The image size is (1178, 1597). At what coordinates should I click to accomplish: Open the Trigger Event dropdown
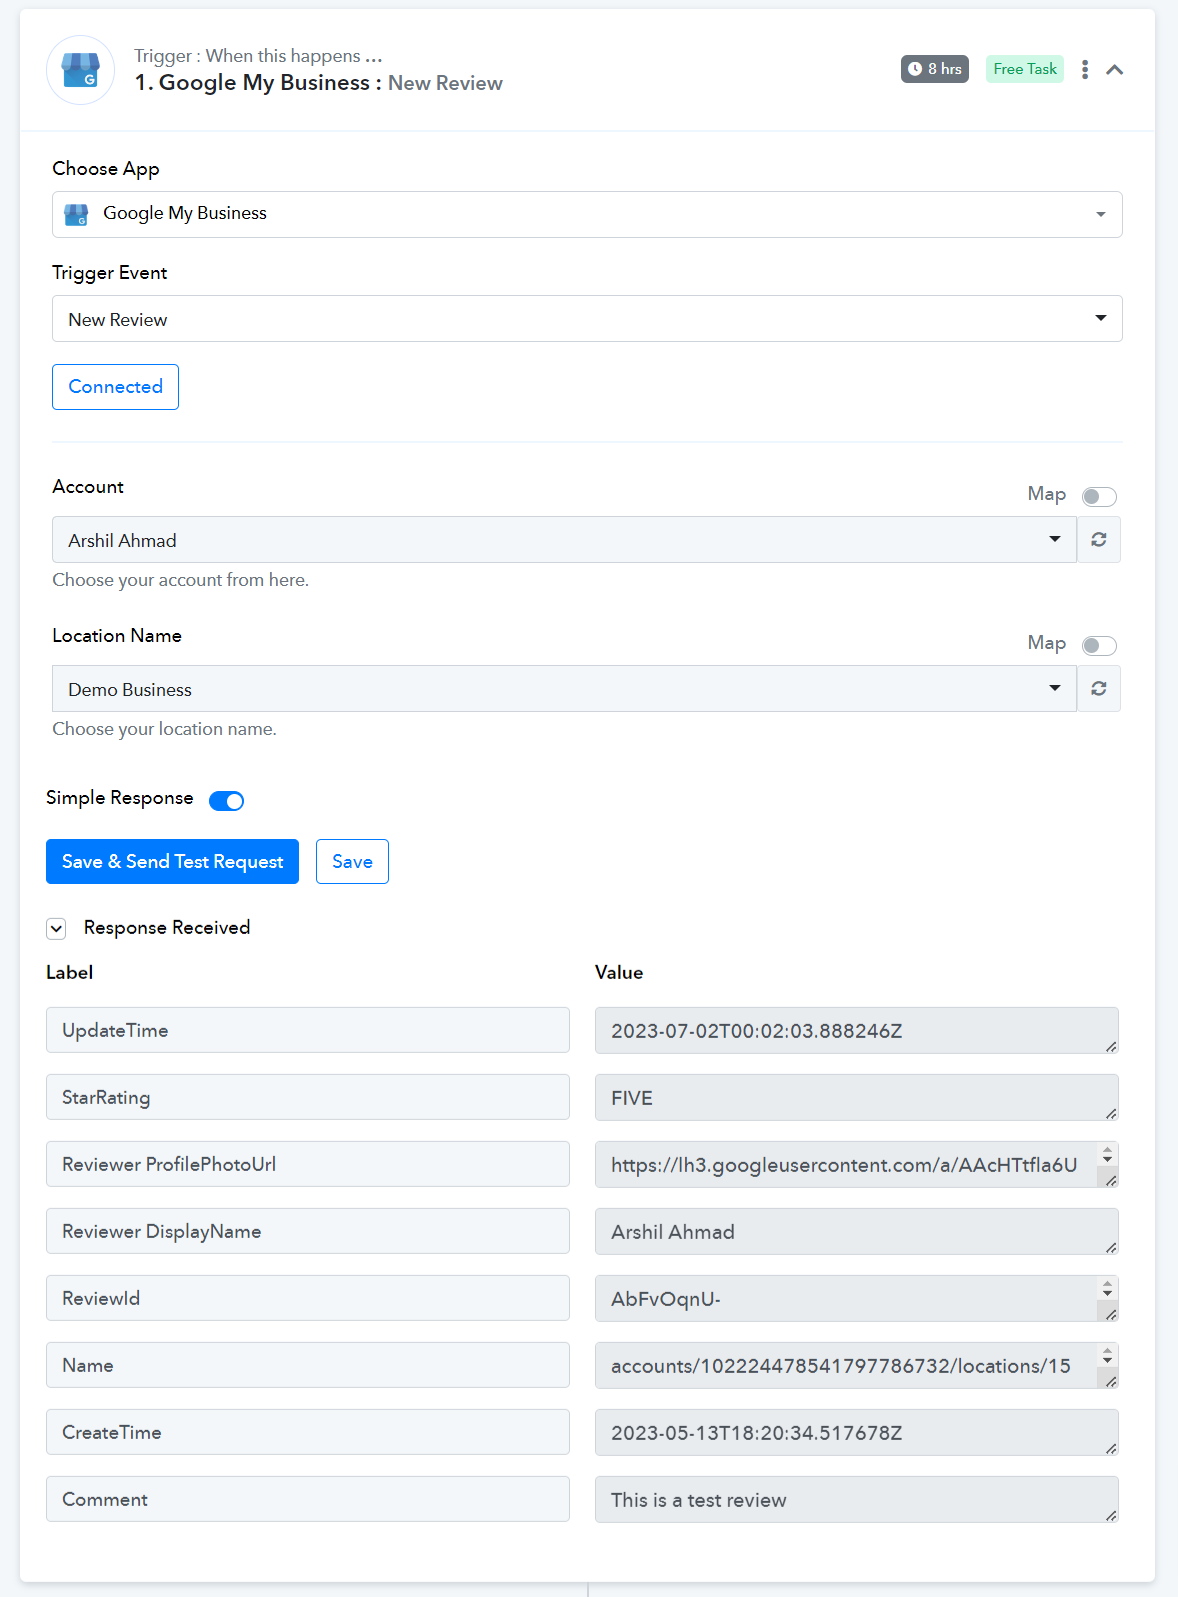click(x=587, y=319)
